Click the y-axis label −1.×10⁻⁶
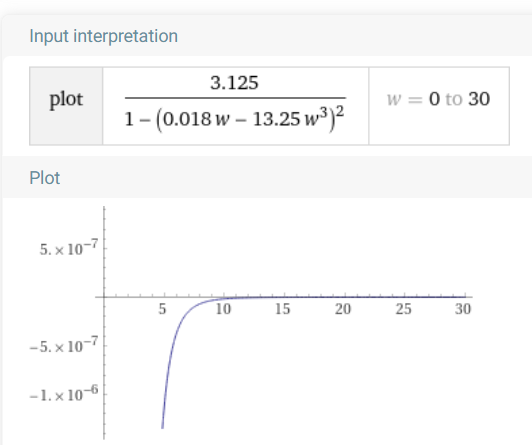This screenshot has height=445, width=532. pos(64,393)
